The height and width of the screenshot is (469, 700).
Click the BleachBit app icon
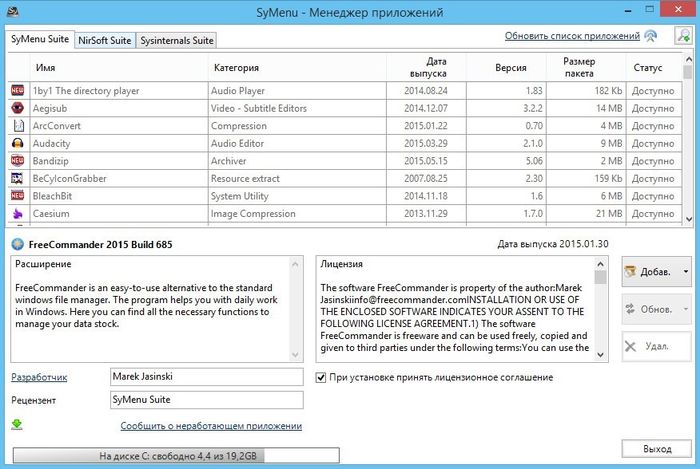point(17,196)
